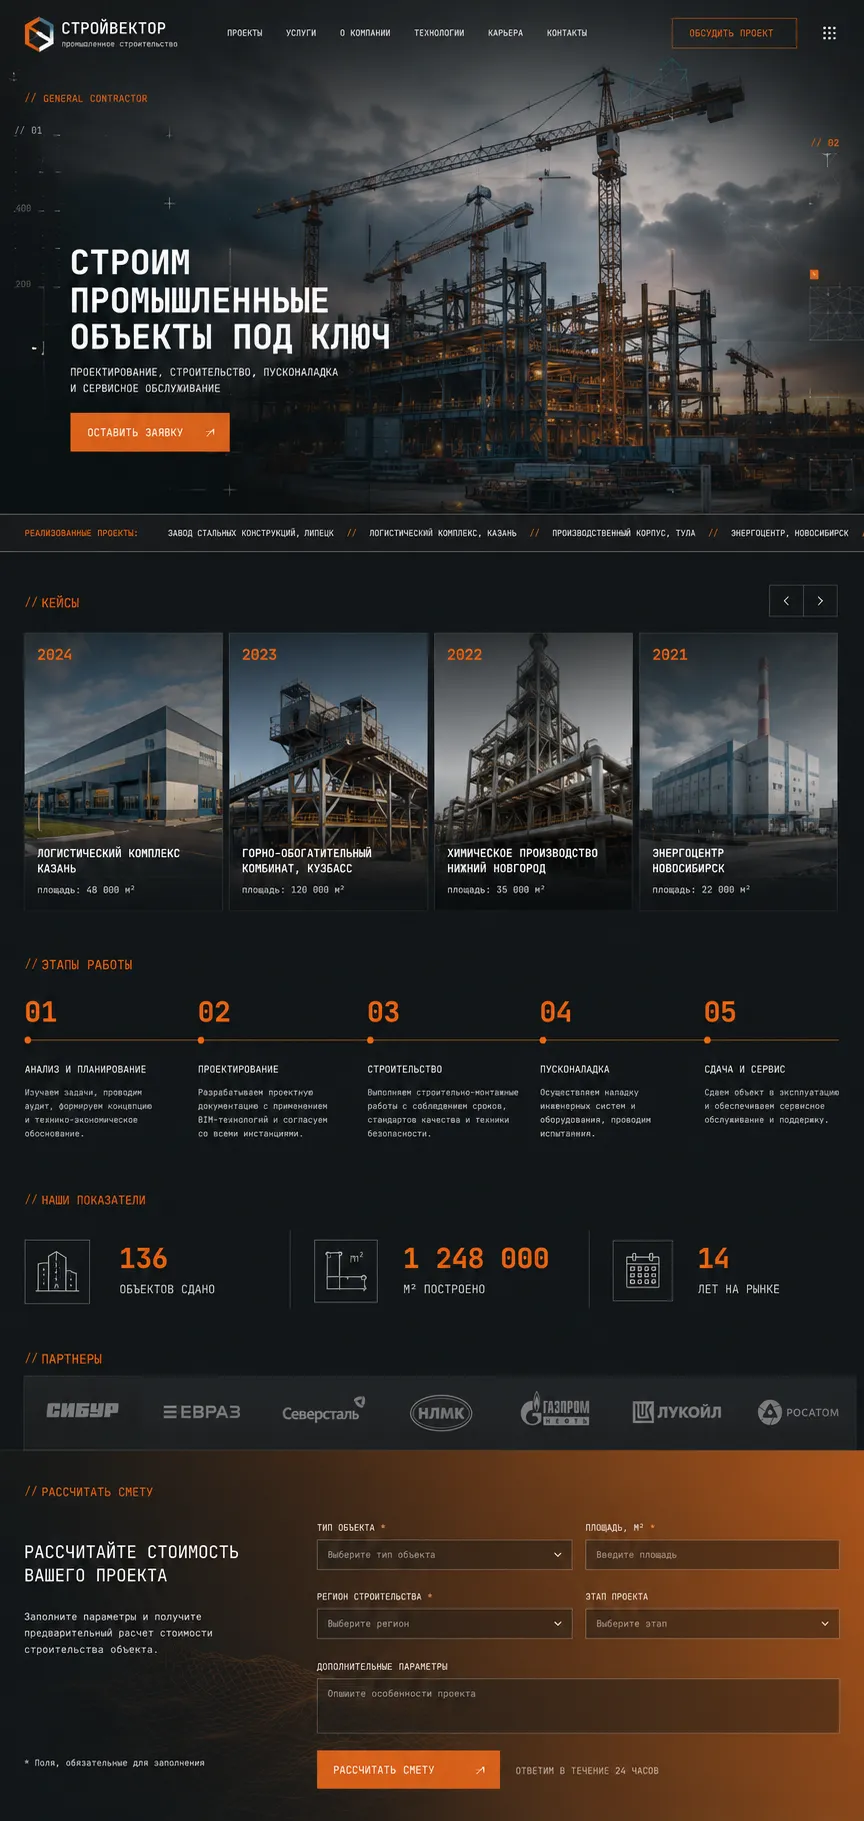
Task: Click the 'General Contractor' label
Action: click(86, 98)
